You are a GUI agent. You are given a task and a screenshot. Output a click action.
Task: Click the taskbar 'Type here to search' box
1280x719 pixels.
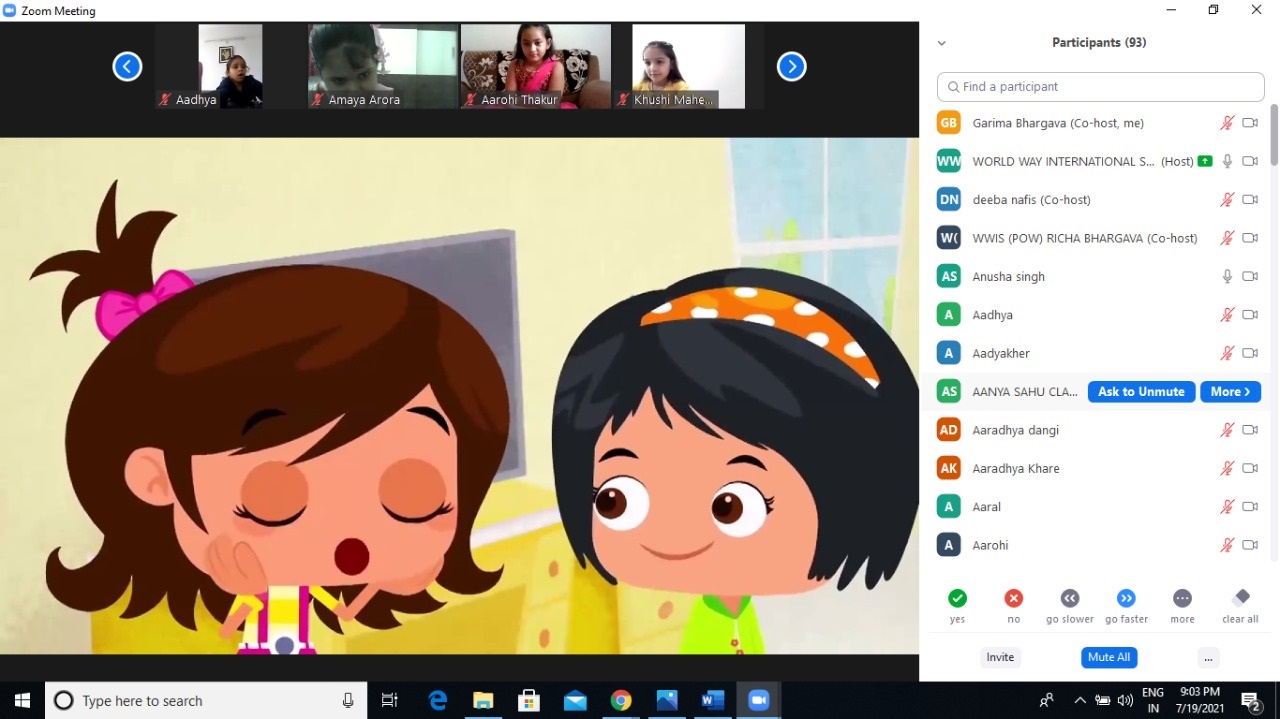click(205, 701)
